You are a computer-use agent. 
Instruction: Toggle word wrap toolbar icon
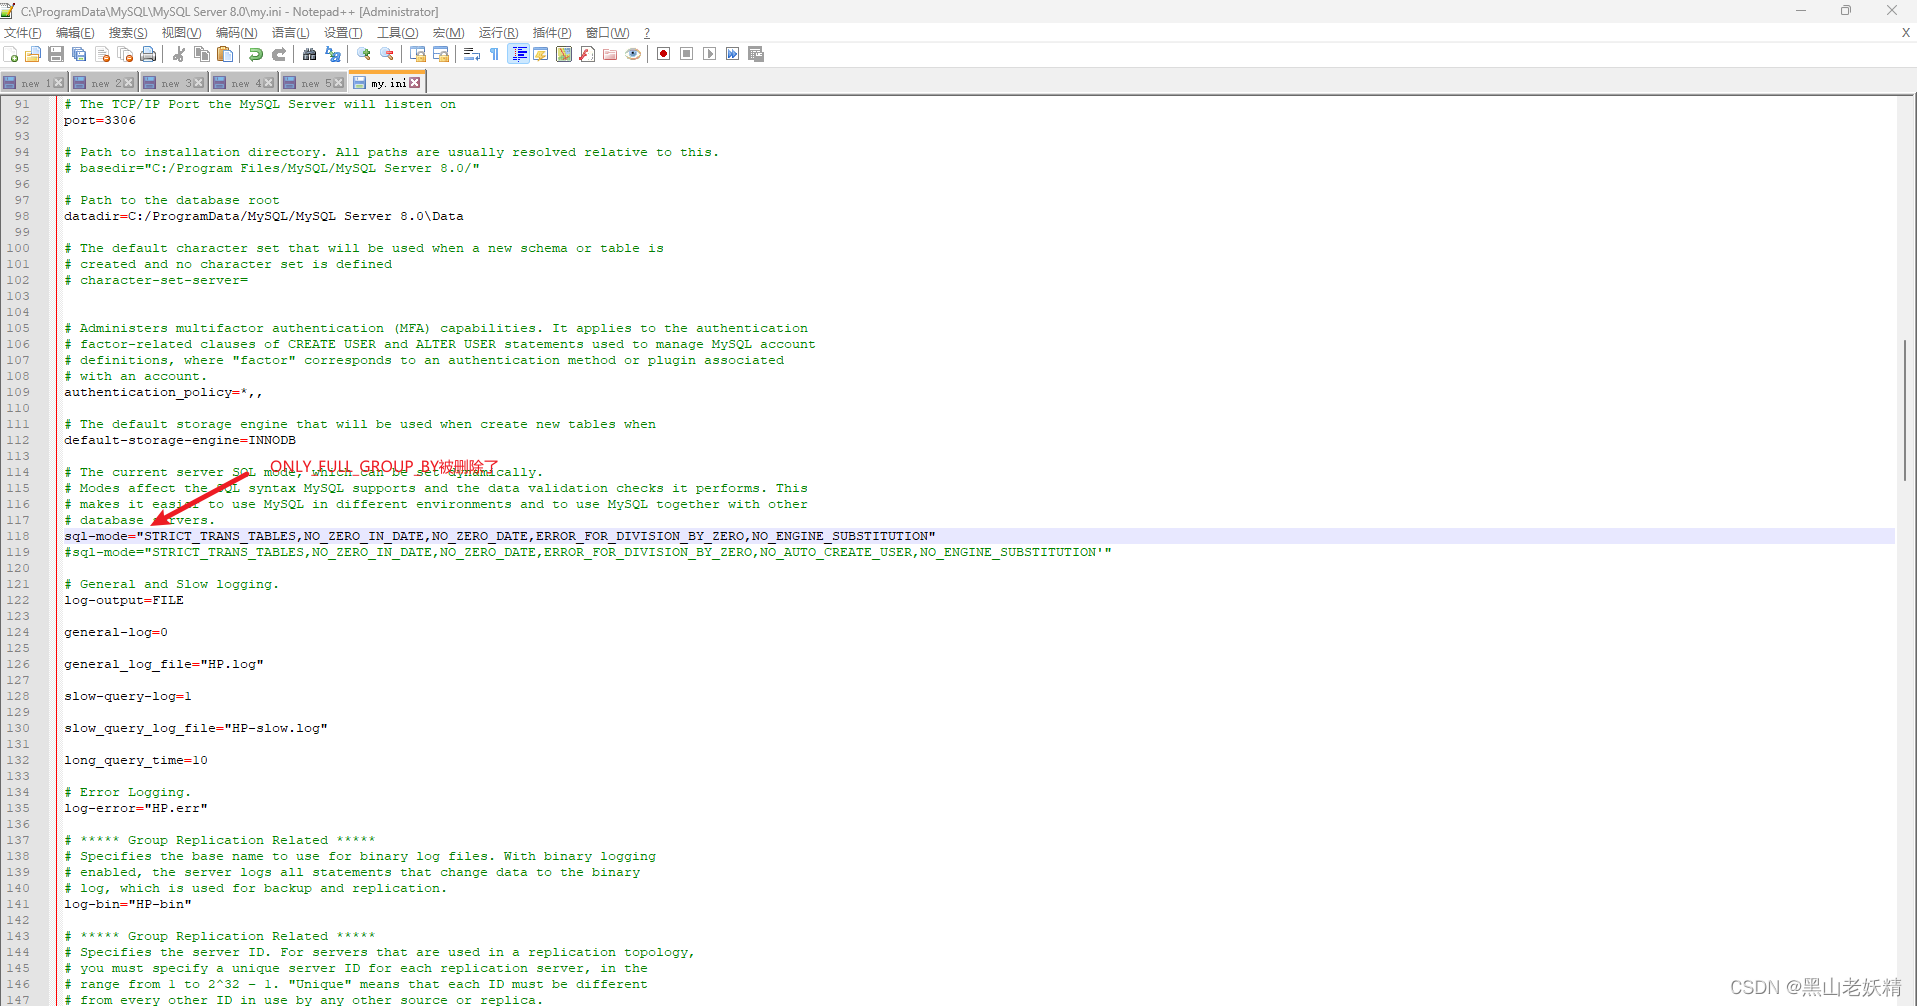pos(472,54)
